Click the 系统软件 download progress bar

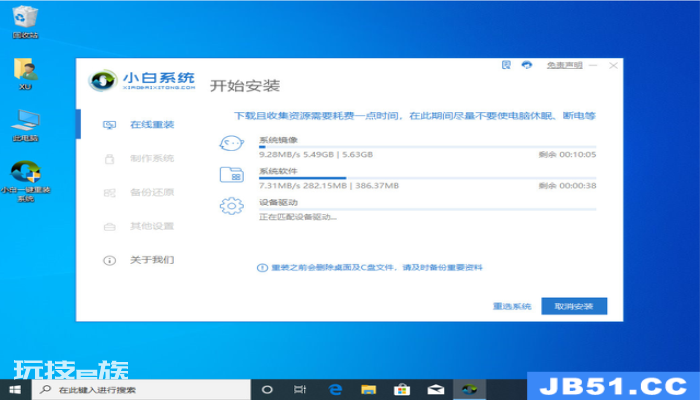(x=427, y=178)
